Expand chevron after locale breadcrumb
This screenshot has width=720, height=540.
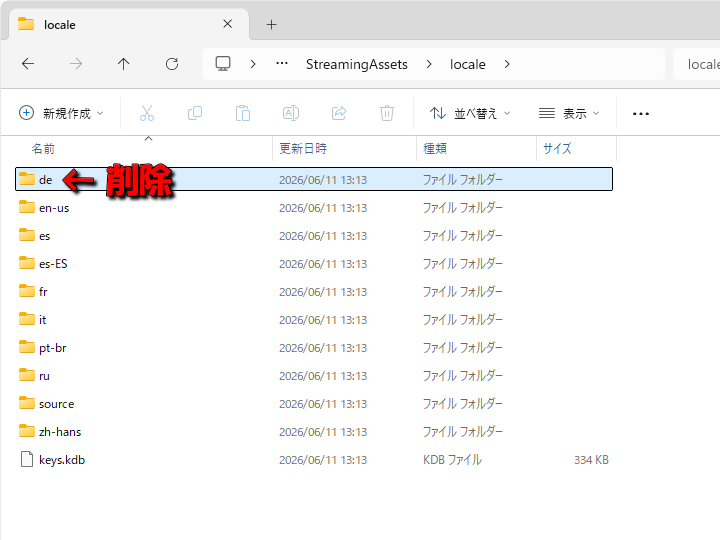tap(507, 64)
